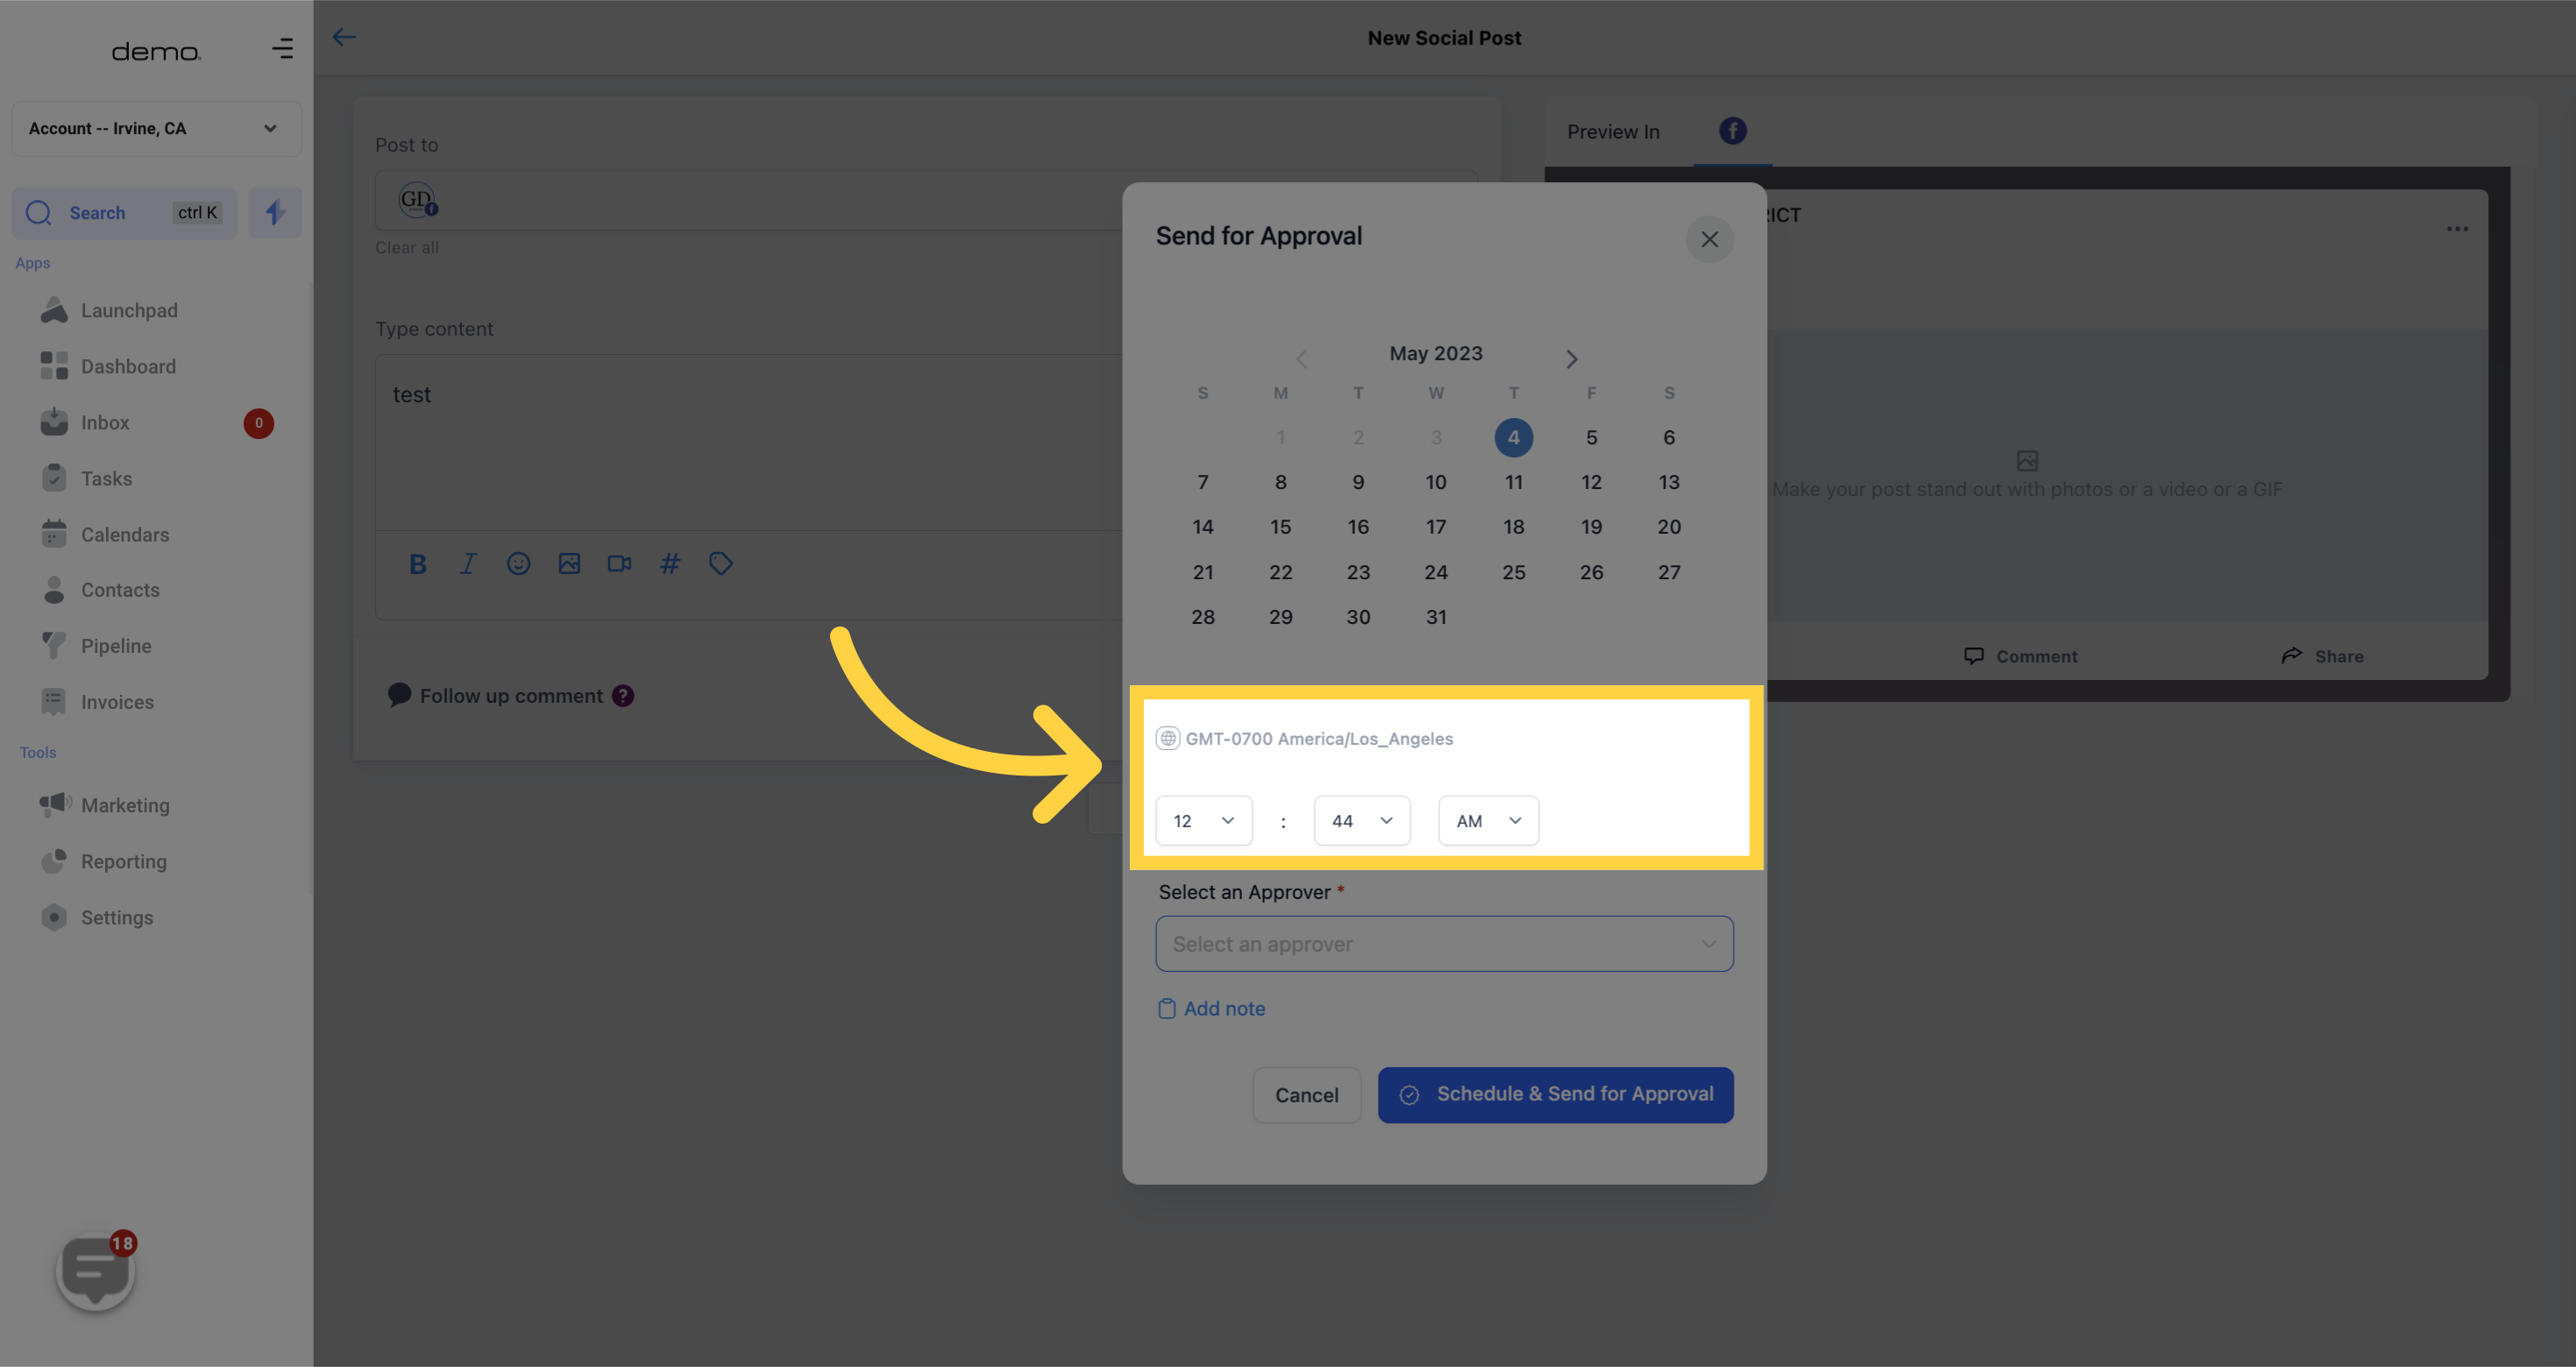Click the Video insert icon
The height and width of the screenshot is (1367, 2576).
click(x=619, y=563)
